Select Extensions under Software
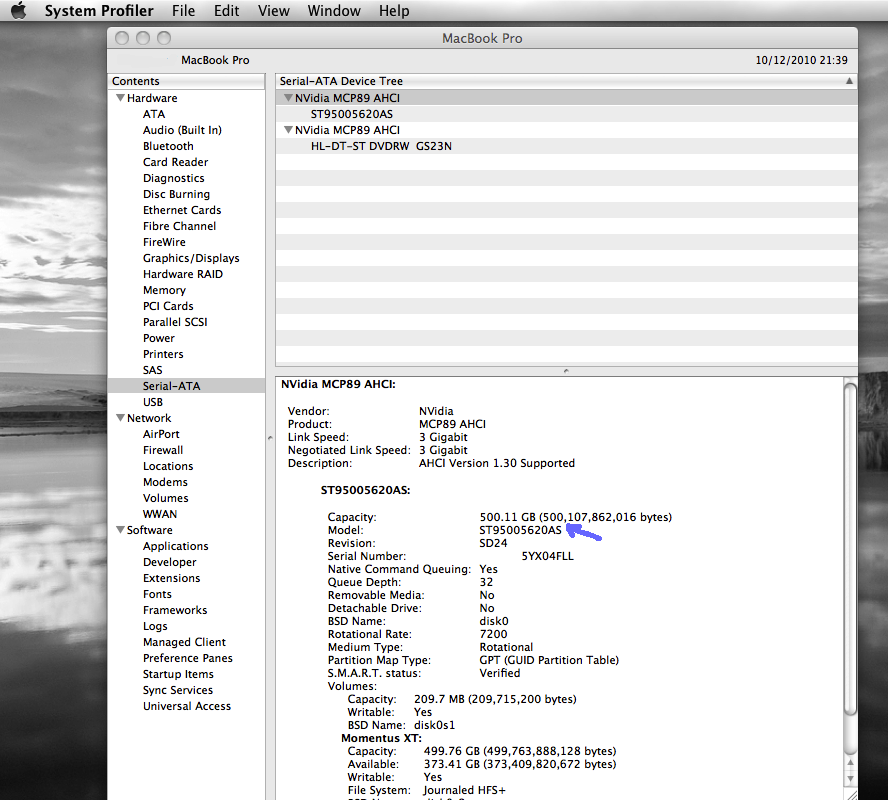 (x=172, y=578)
